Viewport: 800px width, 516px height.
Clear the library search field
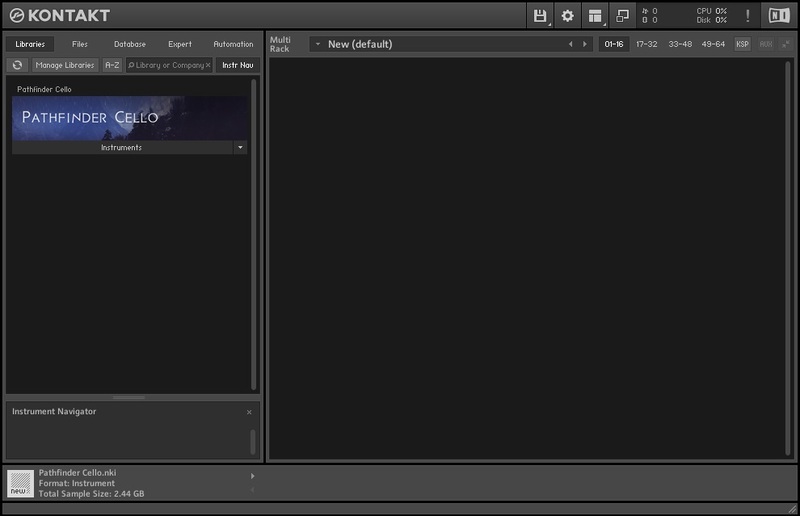point(208,65)
